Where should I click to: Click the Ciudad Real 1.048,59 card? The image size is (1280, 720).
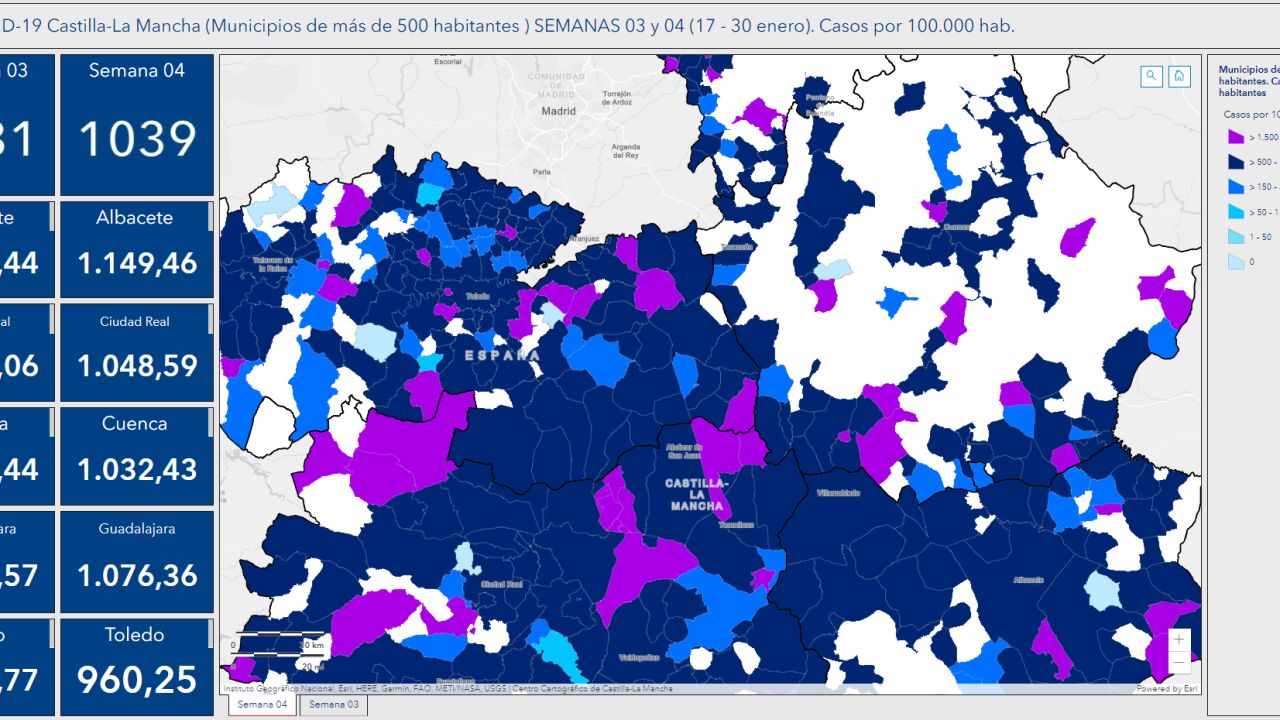tap(136, 352)
